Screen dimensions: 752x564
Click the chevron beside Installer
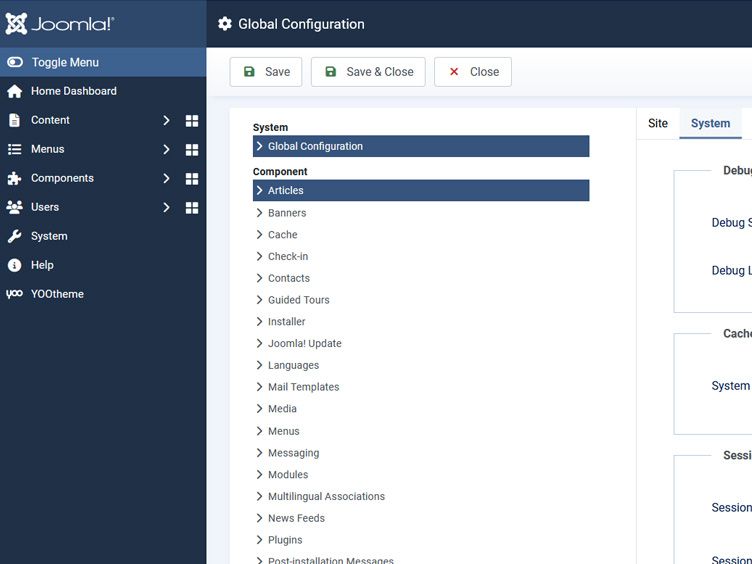[x=259, y=321]
